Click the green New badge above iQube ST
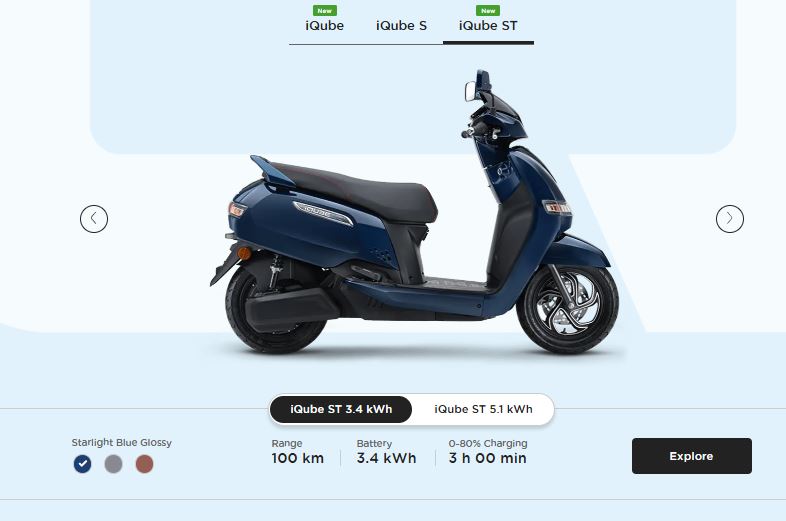 click(488, 11)
